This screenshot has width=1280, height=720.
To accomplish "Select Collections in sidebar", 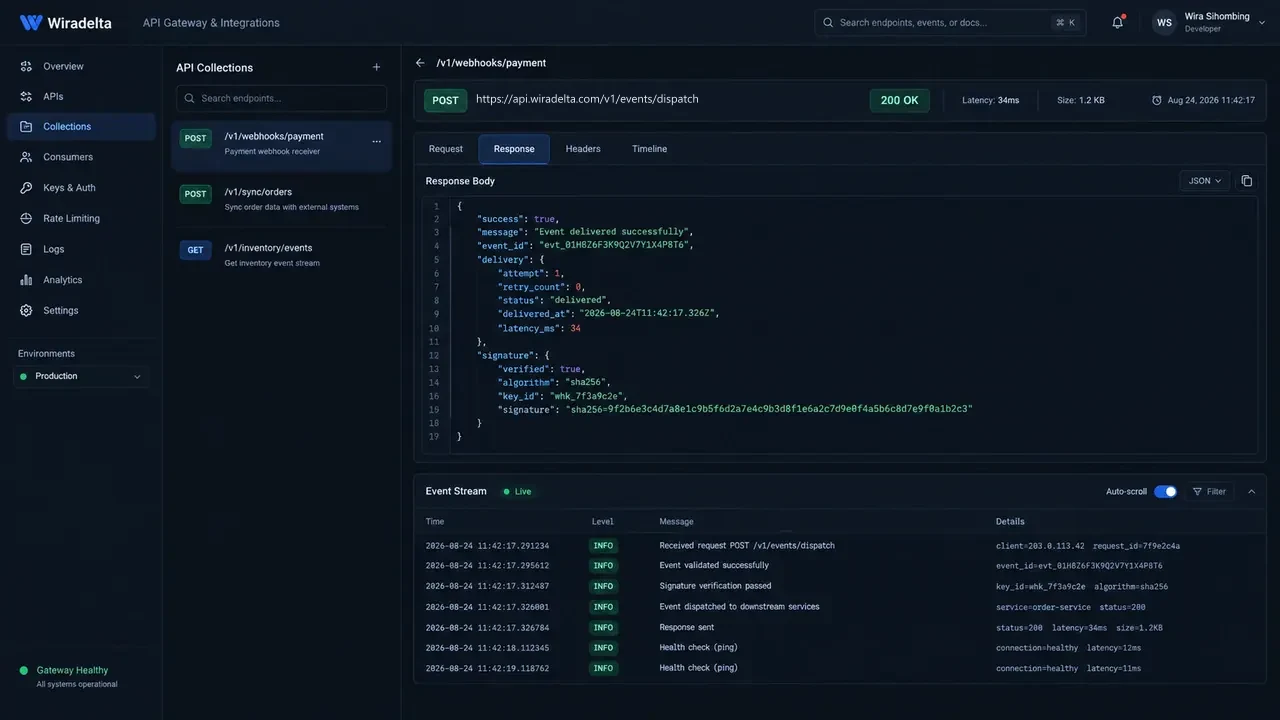I will tap(81, 127).
